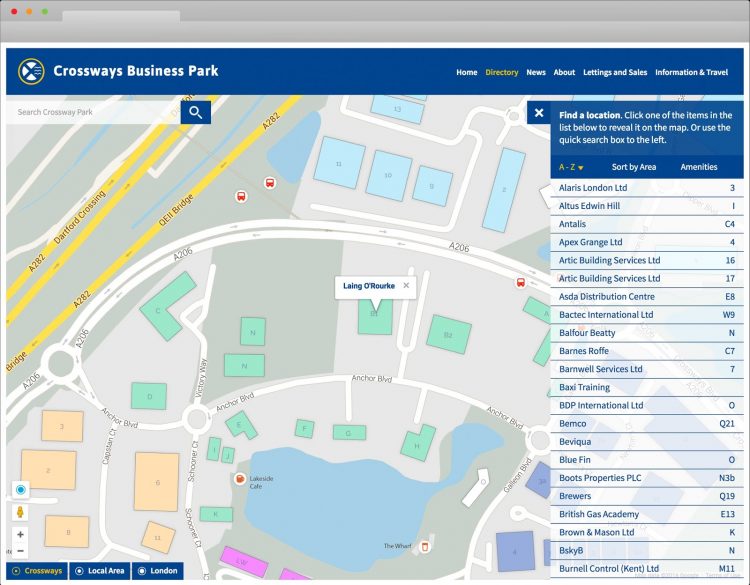This screenshot has width=750, height=585.
Task: Select Asda Distribution Centre in list
Action: coord(606,297)
